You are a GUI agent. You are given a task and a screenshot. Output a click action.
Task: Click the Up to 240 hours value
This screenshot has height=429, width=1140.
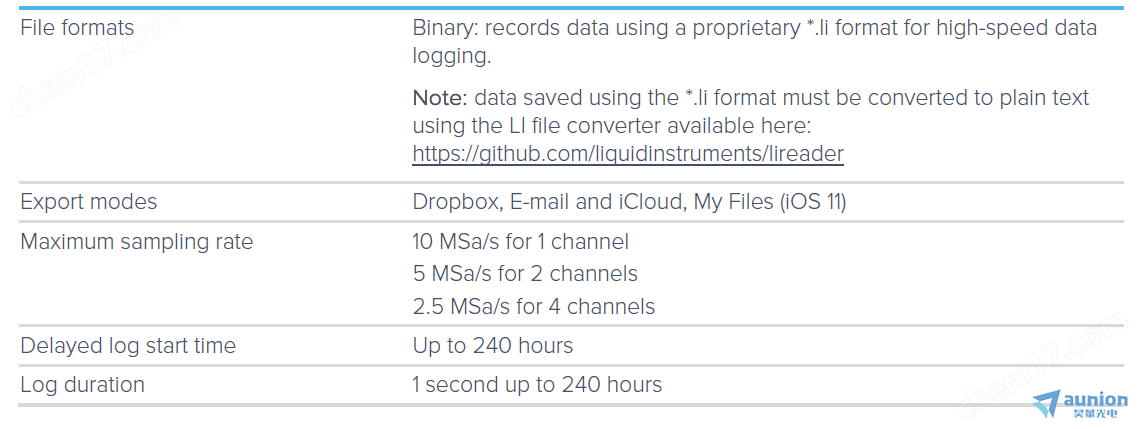coord(493,345)
